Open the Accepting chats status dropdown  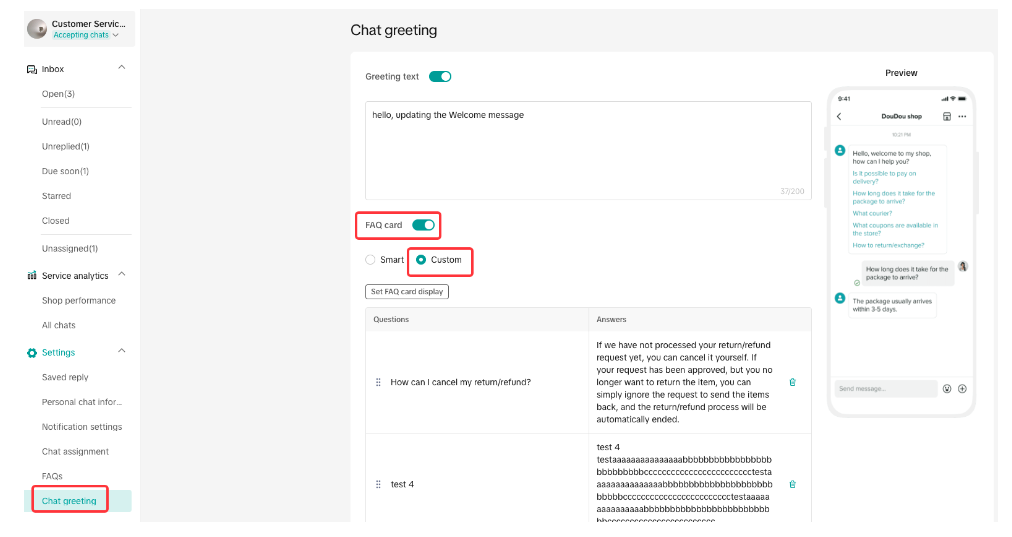(86, 35)
